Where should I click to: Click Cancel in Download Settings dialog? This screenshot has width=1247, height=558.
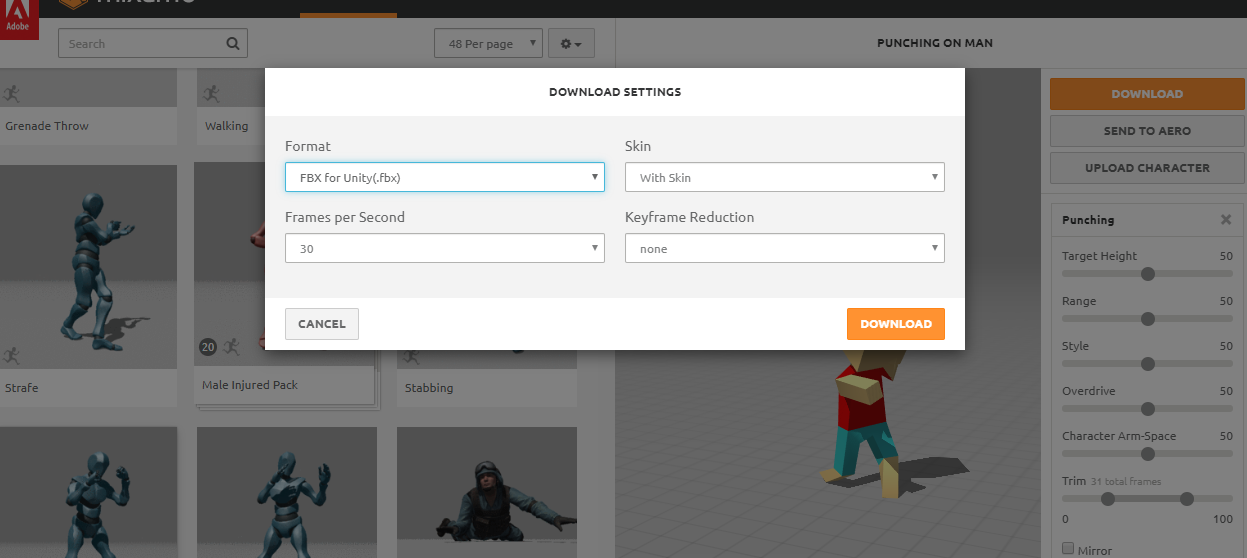tap(322, 324)
